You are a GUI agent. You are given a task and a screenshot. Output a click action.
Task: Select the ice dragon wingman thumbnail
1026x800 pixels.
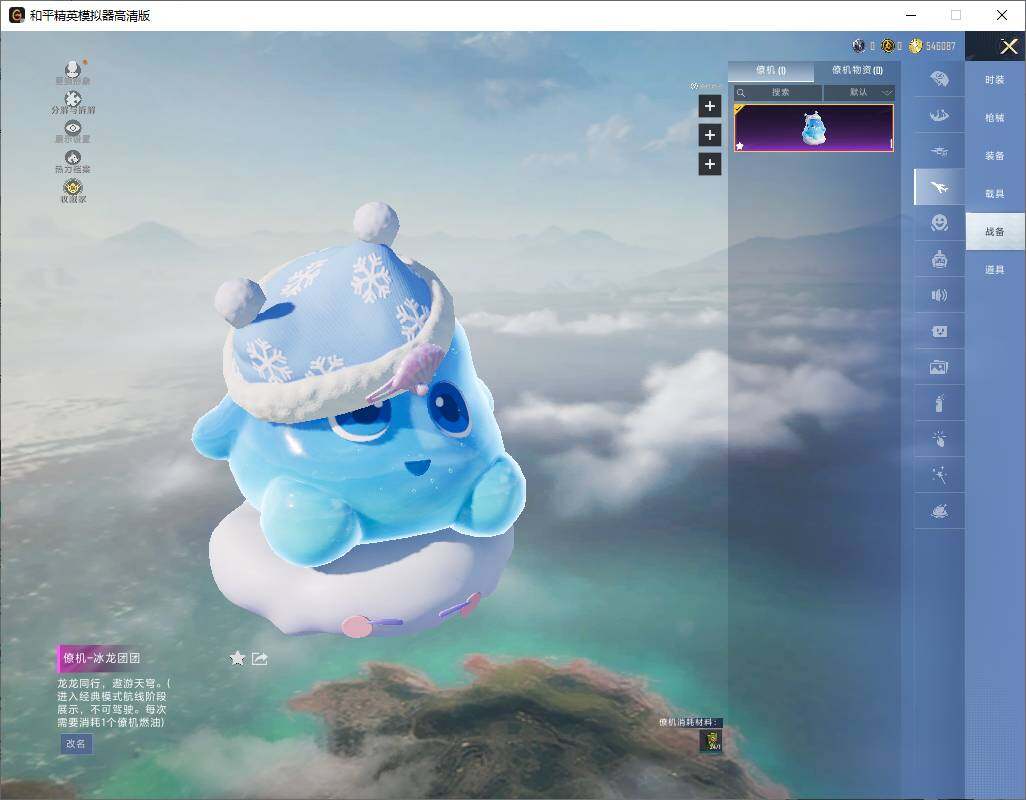pos(813,128)
